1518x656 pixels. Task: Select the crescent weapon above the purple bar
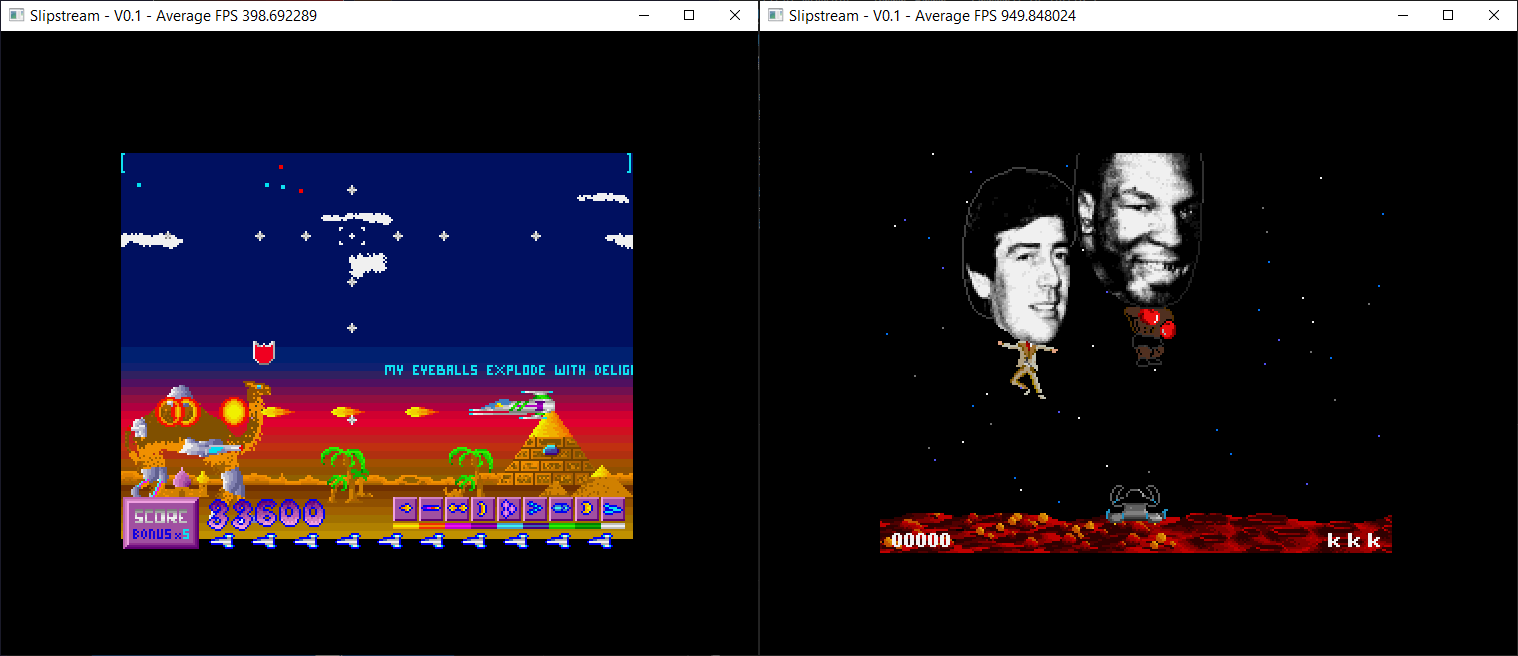483,509
